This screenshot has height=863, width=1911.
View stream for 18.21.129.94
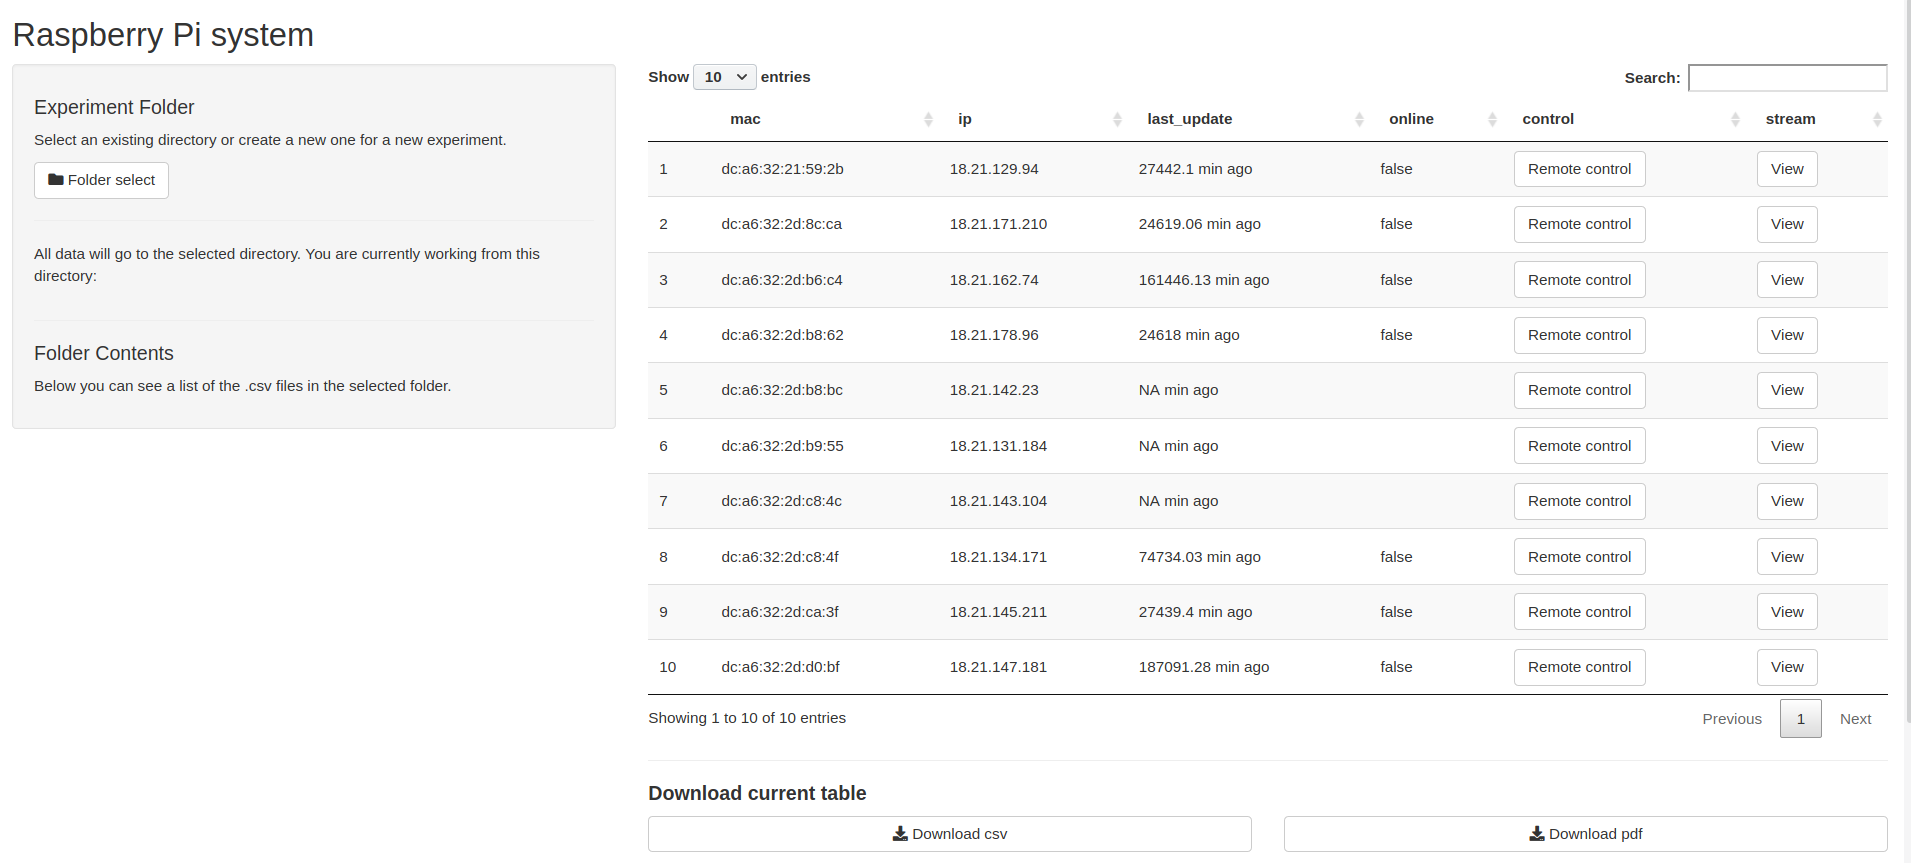[x=1787, y=169]
